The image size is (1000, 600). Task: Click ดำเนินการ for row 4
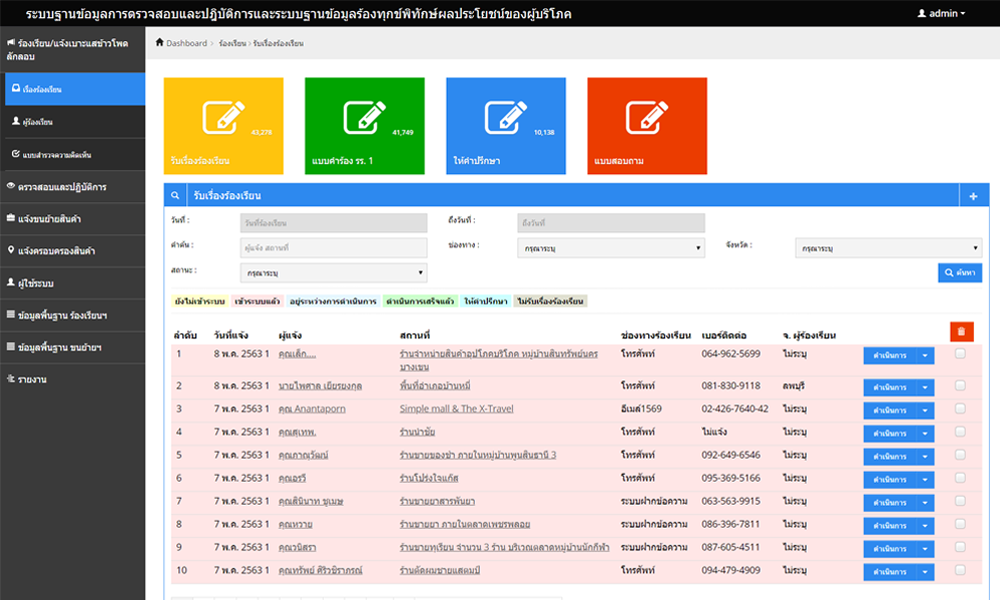[890, 434]
